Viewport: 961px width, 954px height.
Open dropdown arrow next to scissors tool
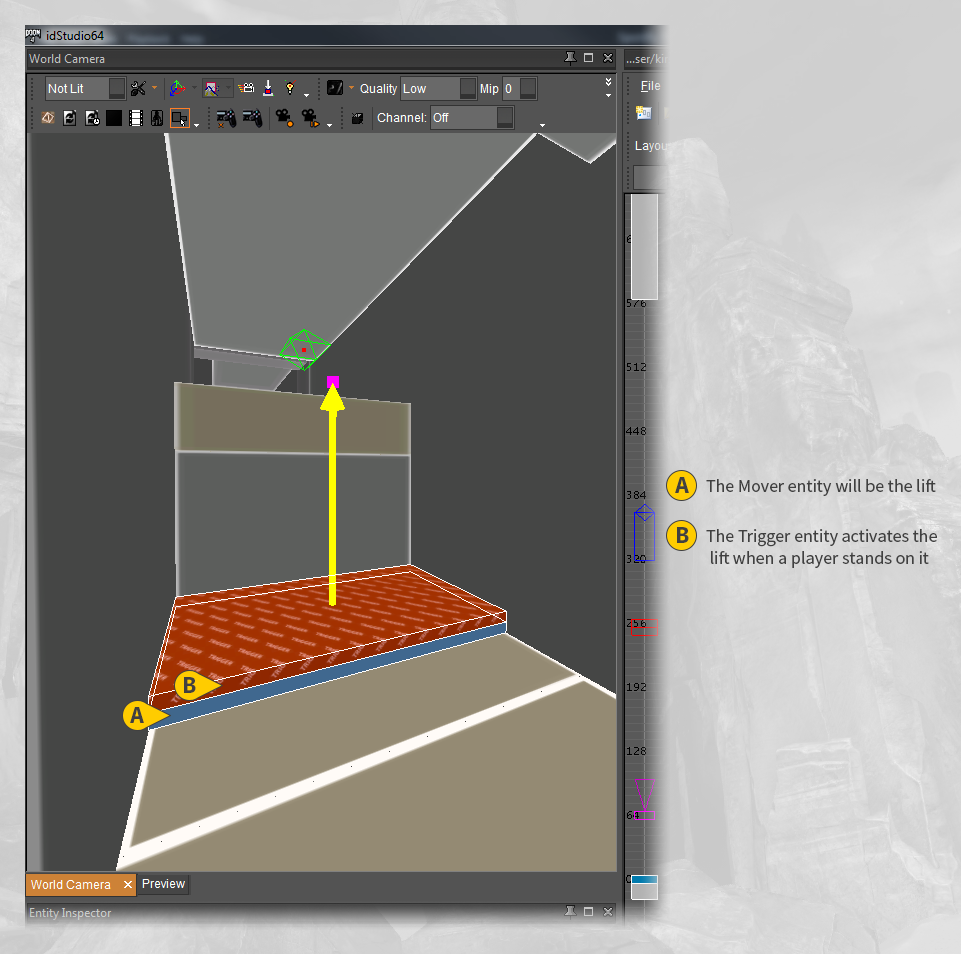(154, 88)
